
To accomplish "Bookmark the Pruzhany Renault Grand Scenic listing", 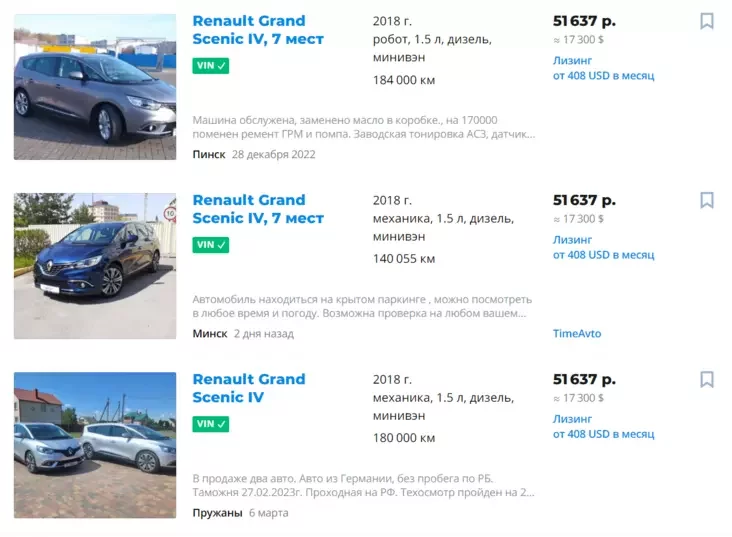I will (x=706, y=379).
